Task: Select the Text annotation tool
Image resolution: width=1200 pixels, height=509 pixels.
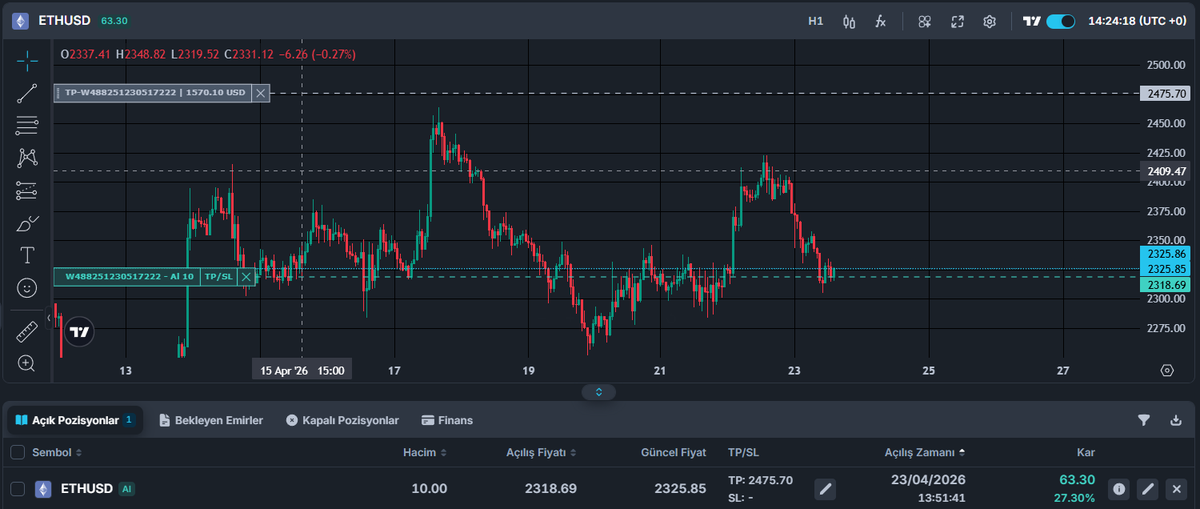Action: 27,255
